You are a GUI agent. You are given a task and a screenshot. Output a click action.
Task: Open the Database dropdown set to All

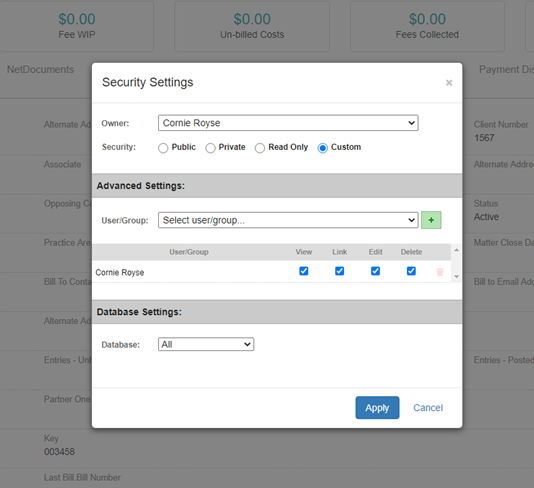pyautogui.click(x=206, y=344)
